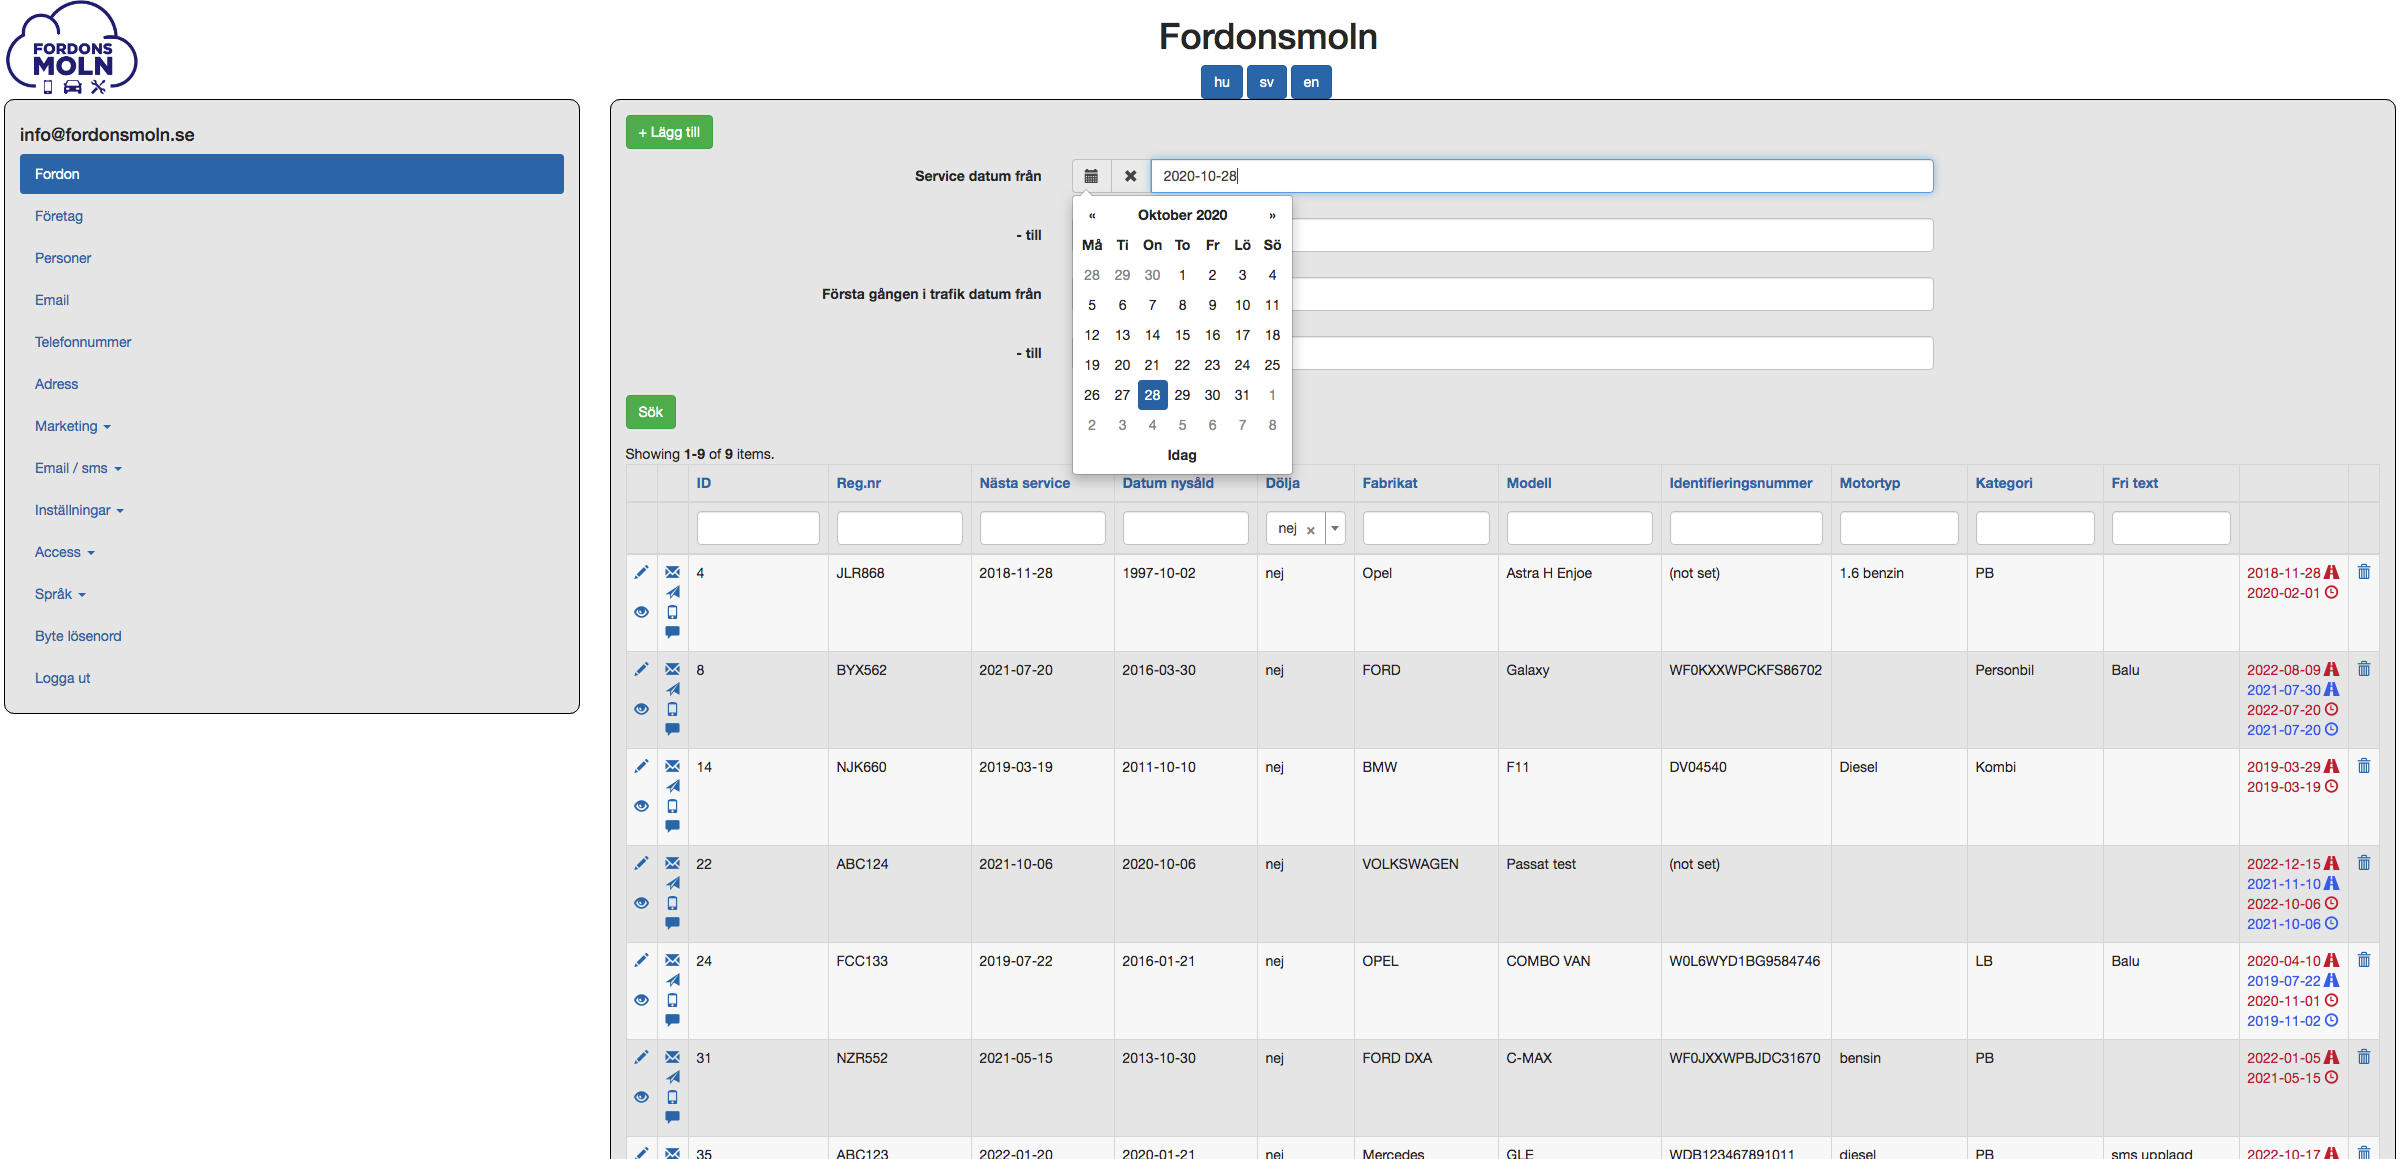Image resolution: width=2403 pixels, height=1159 pixels.
Task: Sort table by Kategori column
Action: point(2004,483)
